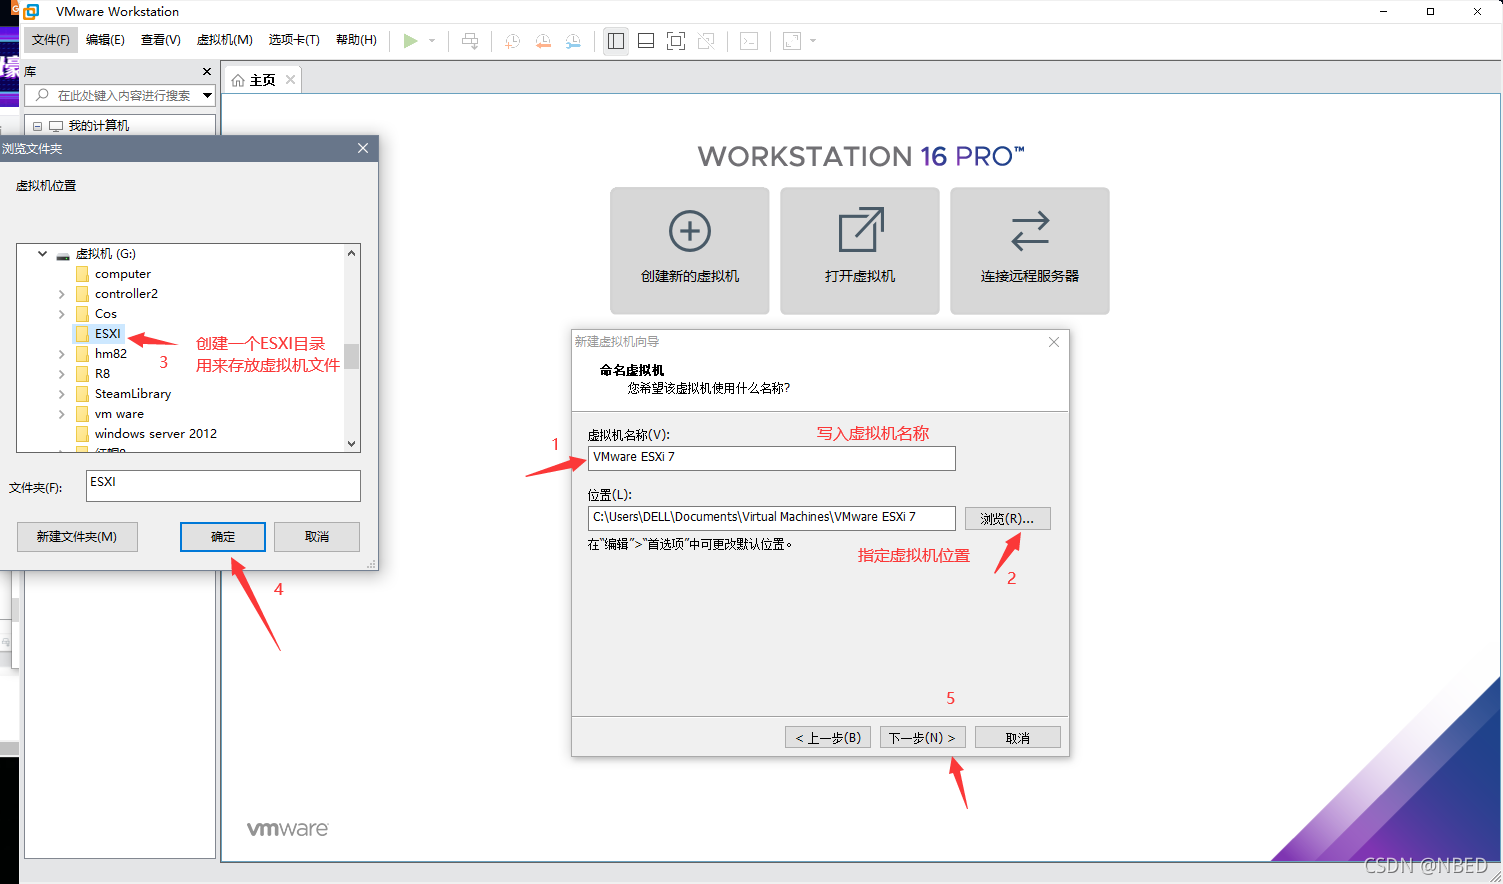Click the folder tree scroll down arrow

(x=351, y=444)
